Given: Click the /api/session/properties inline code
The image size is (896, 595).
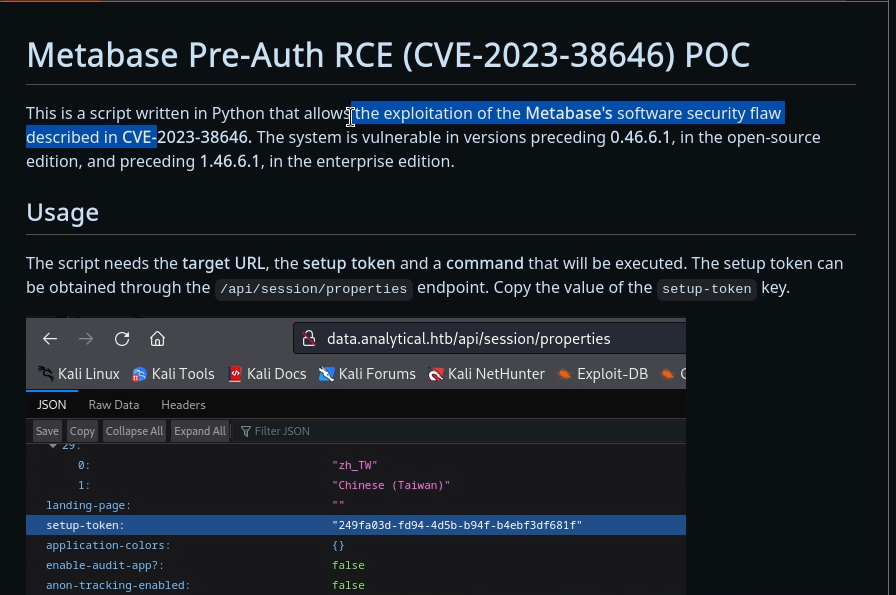Looking at the screenshot, I should click(314, 289).
